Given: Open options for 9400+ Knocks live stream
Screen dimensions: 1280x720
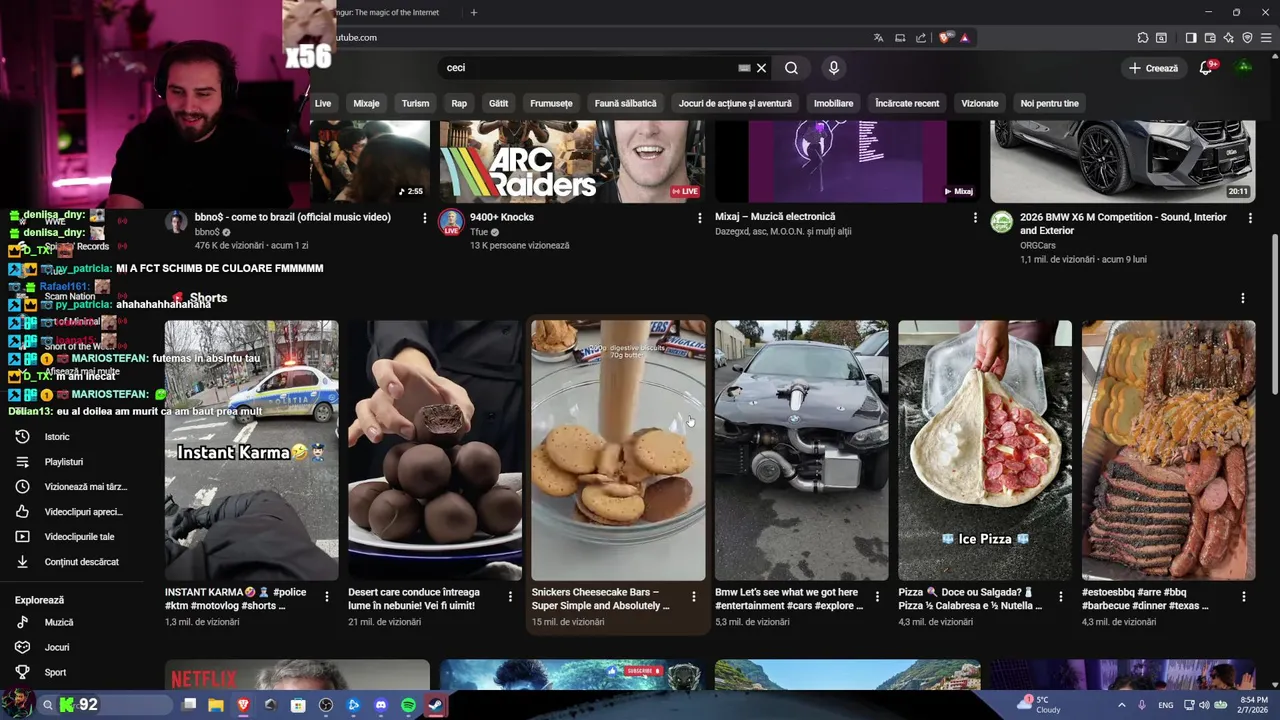Looking at the screenshot, I should tap(699, 218).
